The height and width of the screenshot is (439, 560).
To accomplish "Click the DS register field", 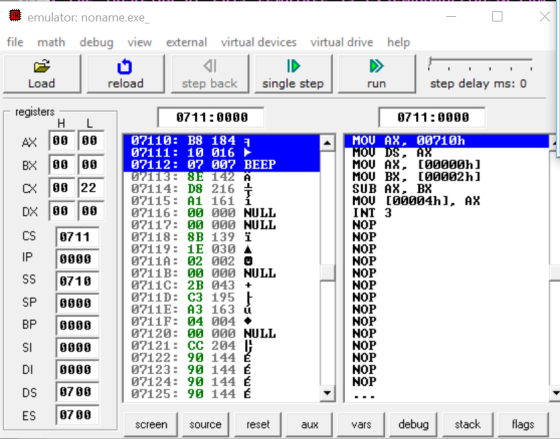I will pyautogui.click(x=77, y=392).
